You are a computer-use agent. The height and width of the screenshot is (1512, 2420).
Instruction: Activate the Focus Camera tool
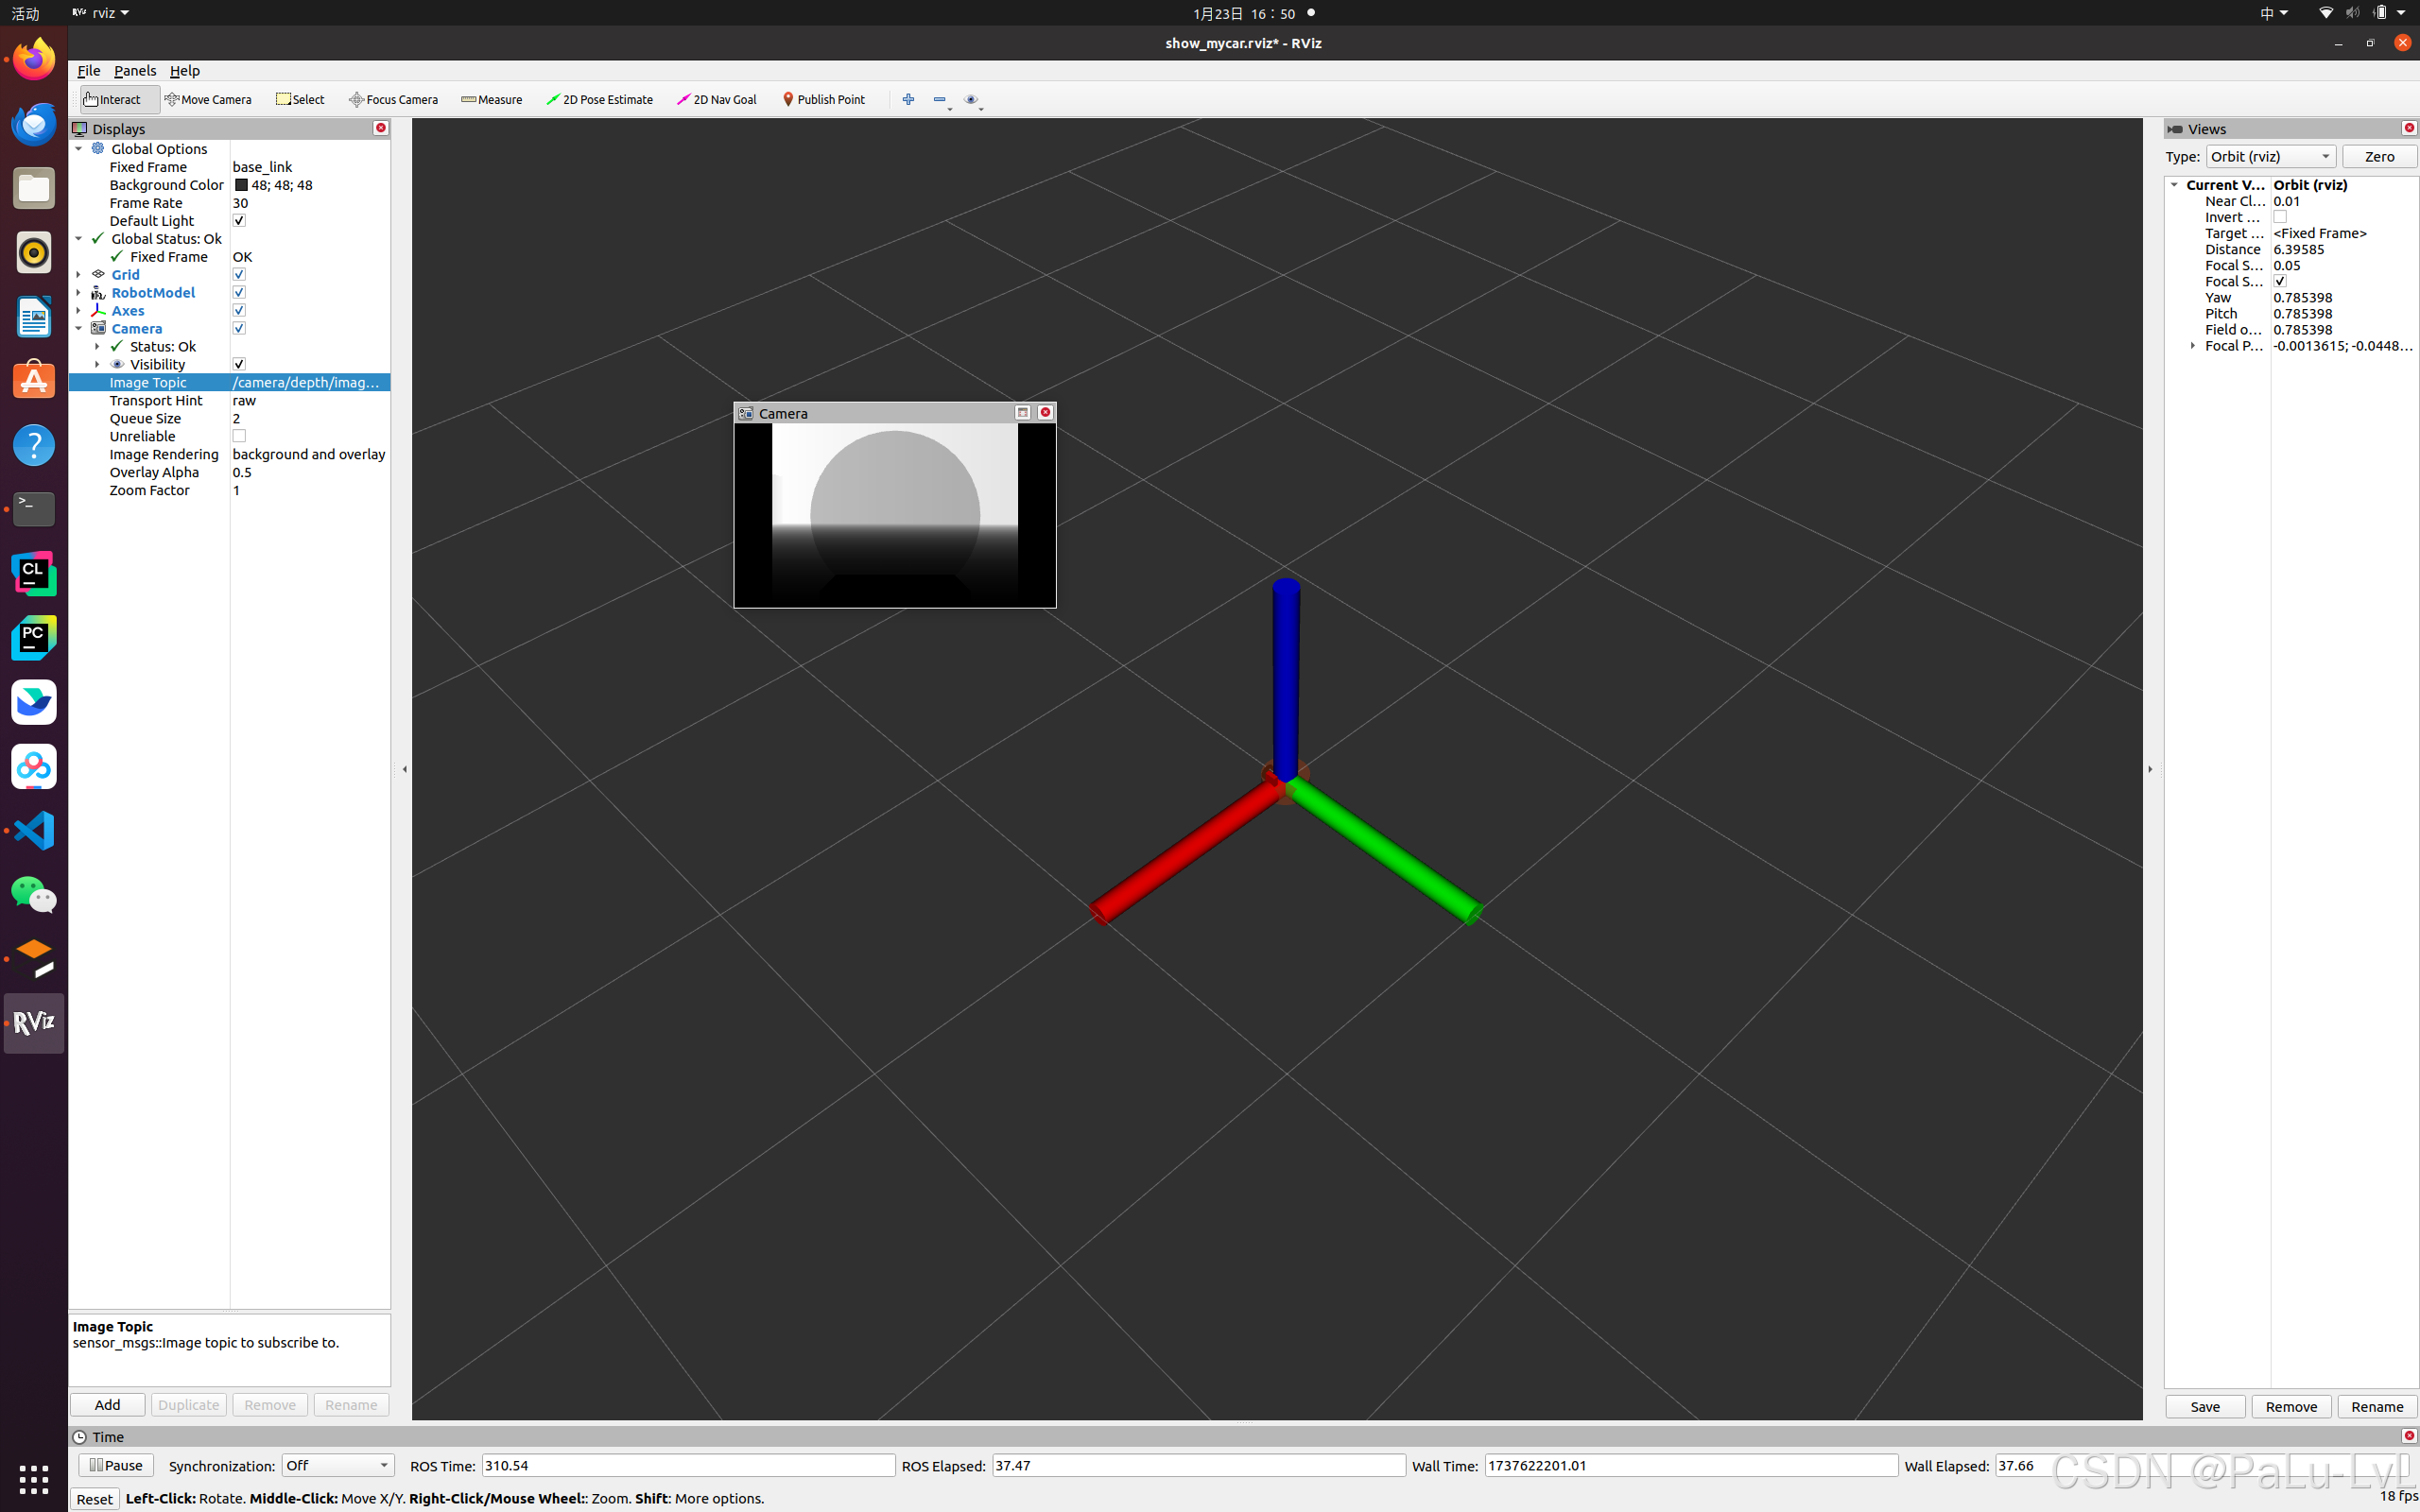click(393, 99)
